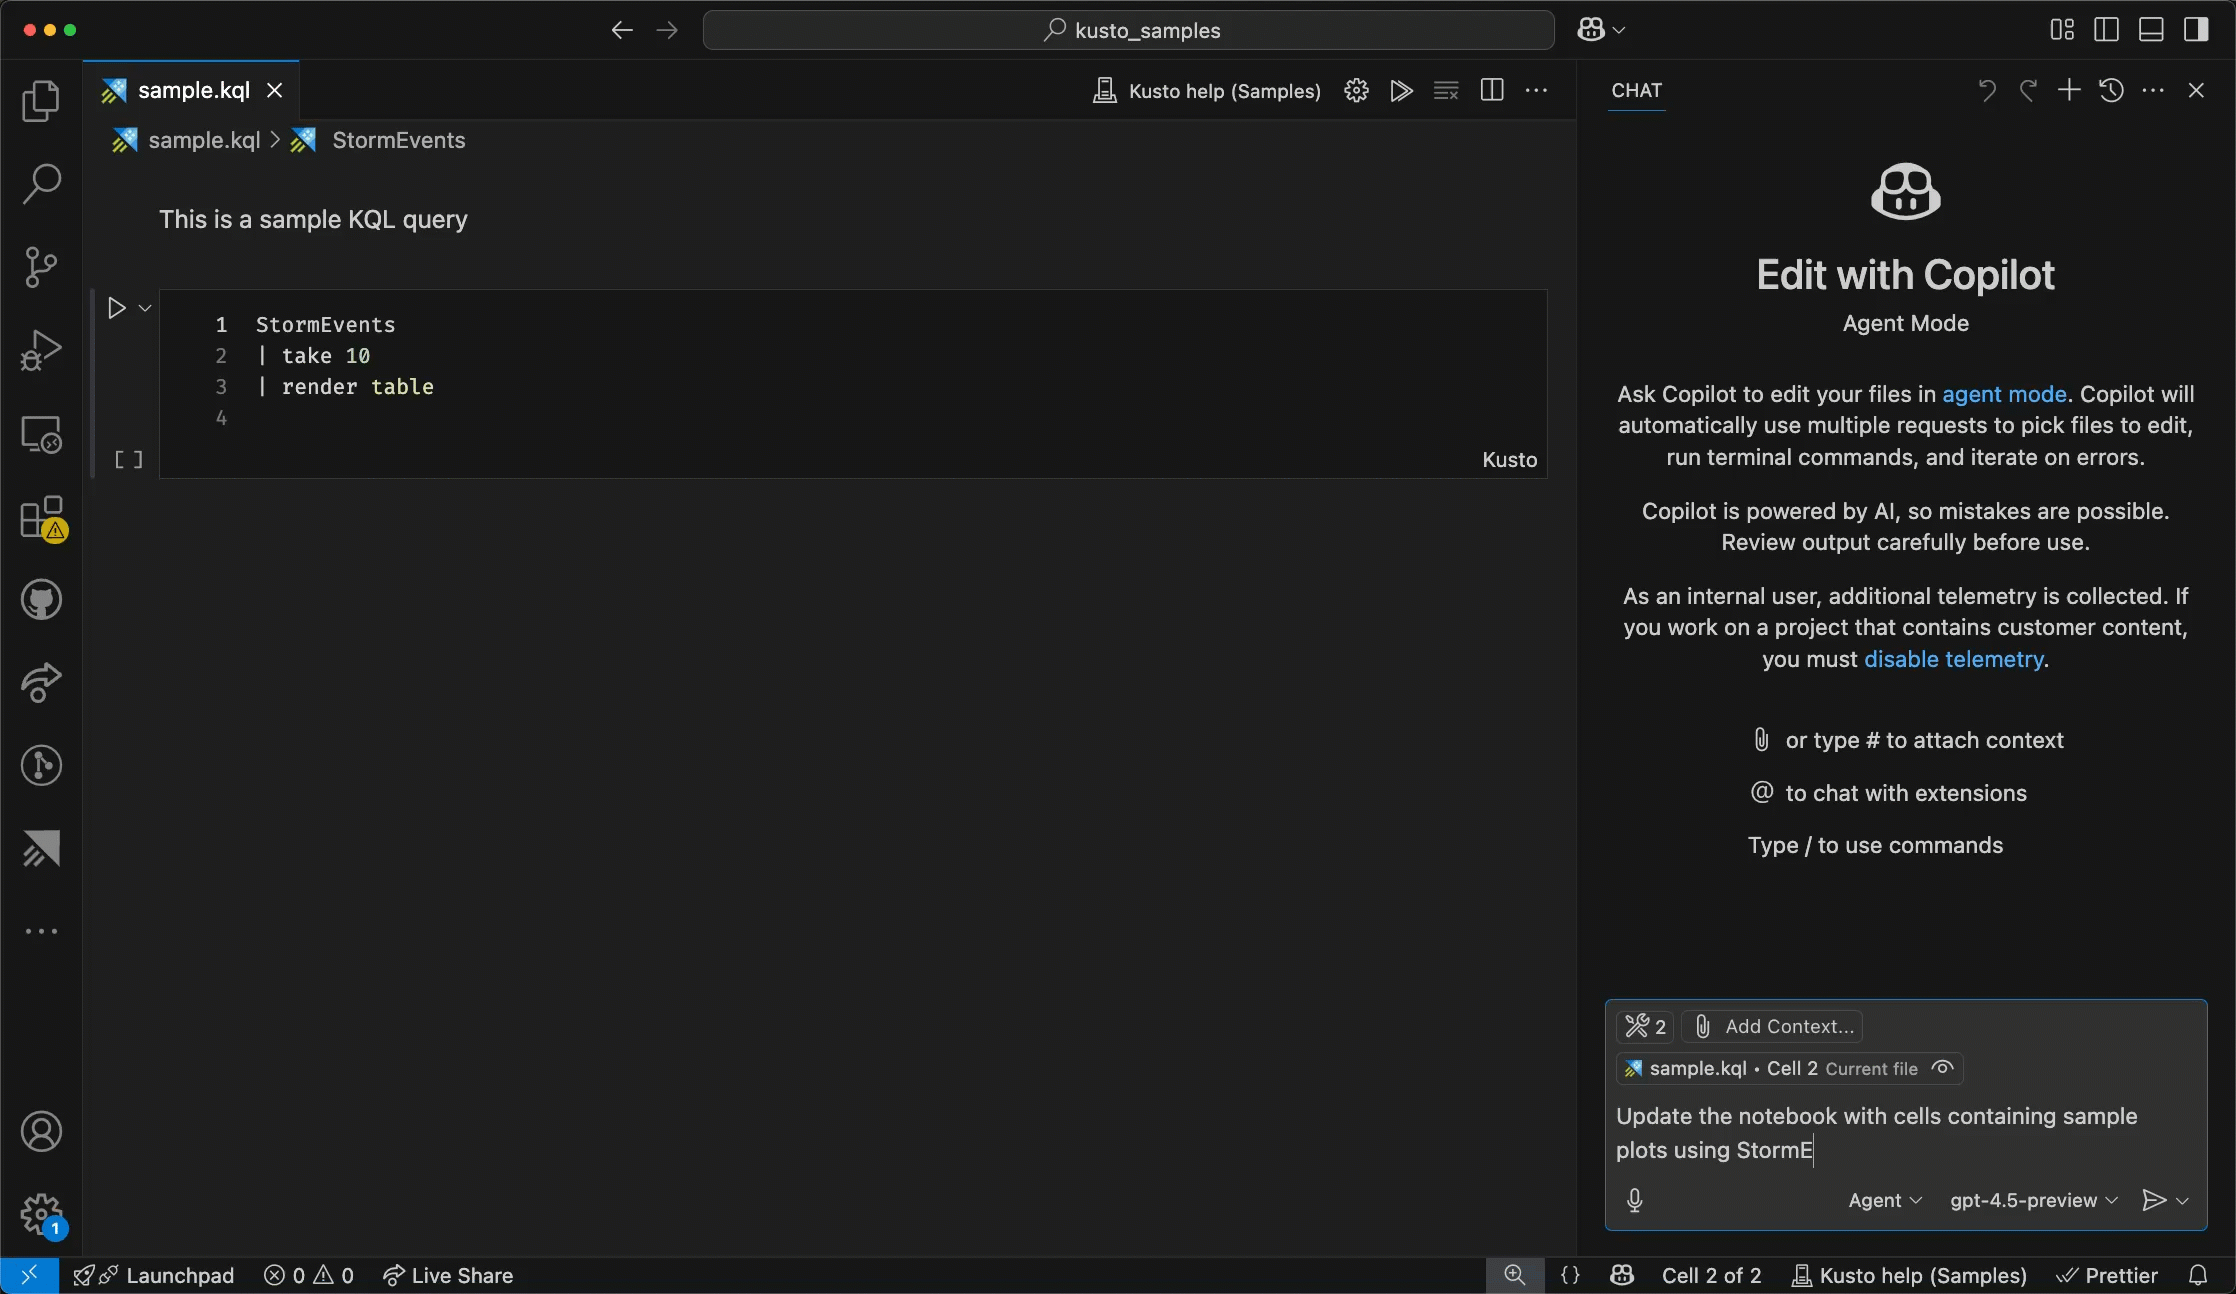Expand run cell options chevron
This screenshot has width=2236, height=1294.
click(145, 308)
